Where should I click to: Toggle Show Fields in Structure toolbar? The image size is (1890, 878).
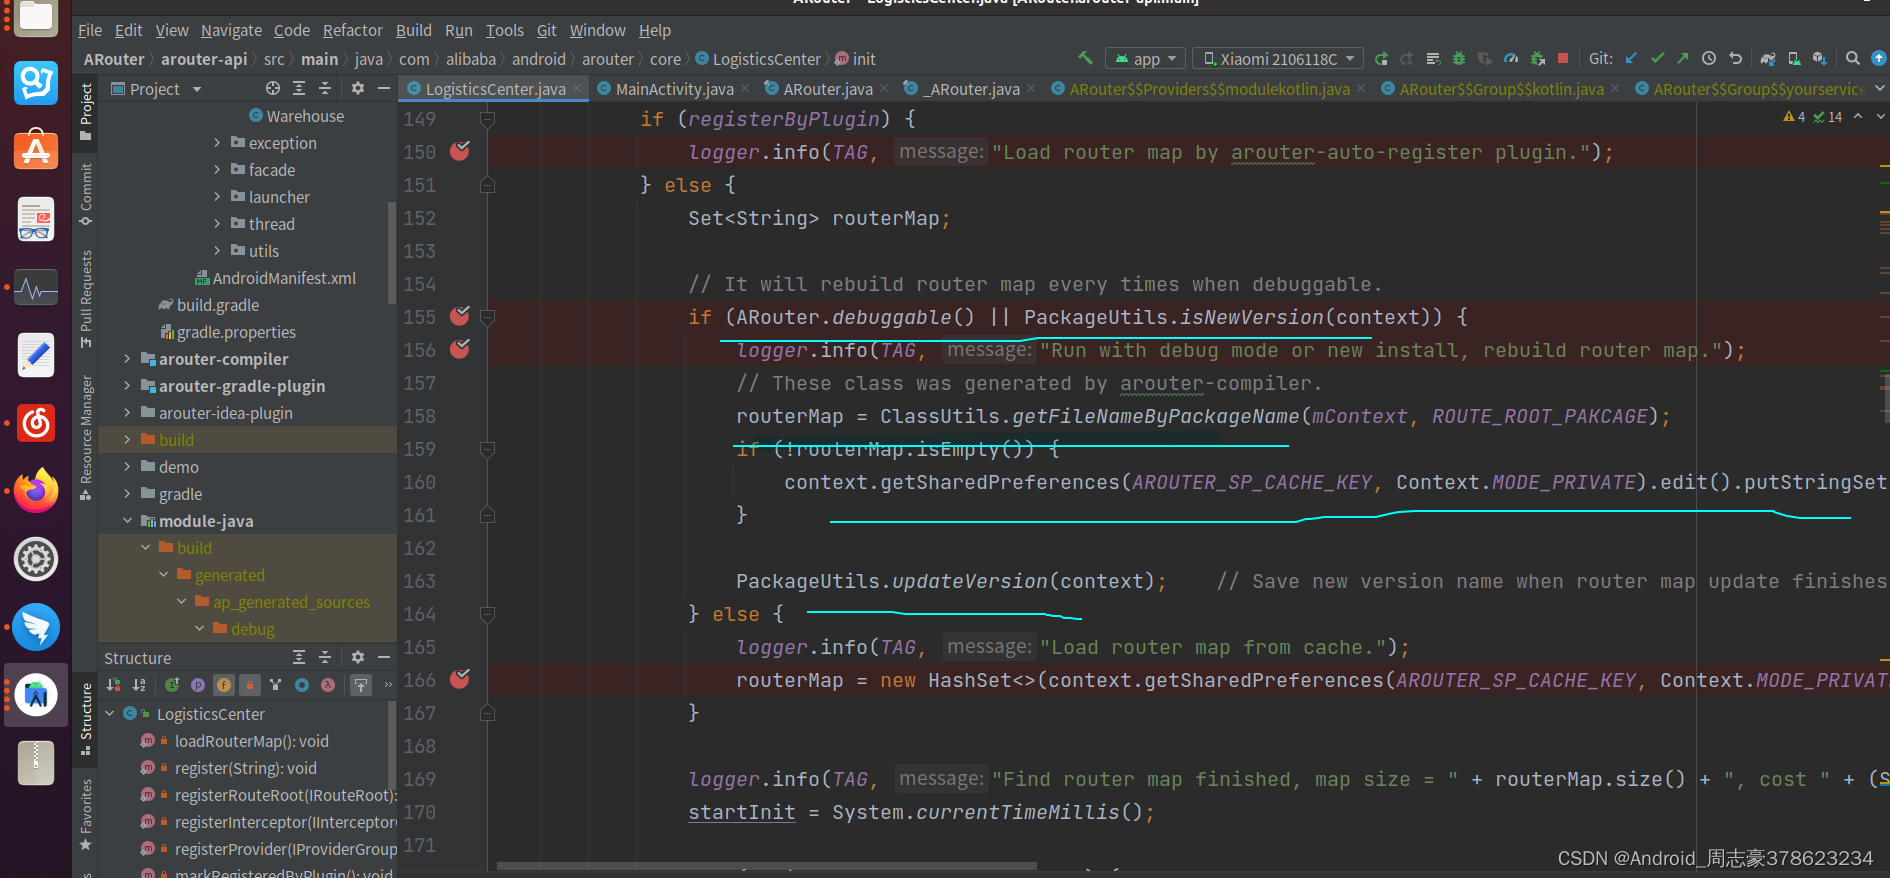coord(224,685)
